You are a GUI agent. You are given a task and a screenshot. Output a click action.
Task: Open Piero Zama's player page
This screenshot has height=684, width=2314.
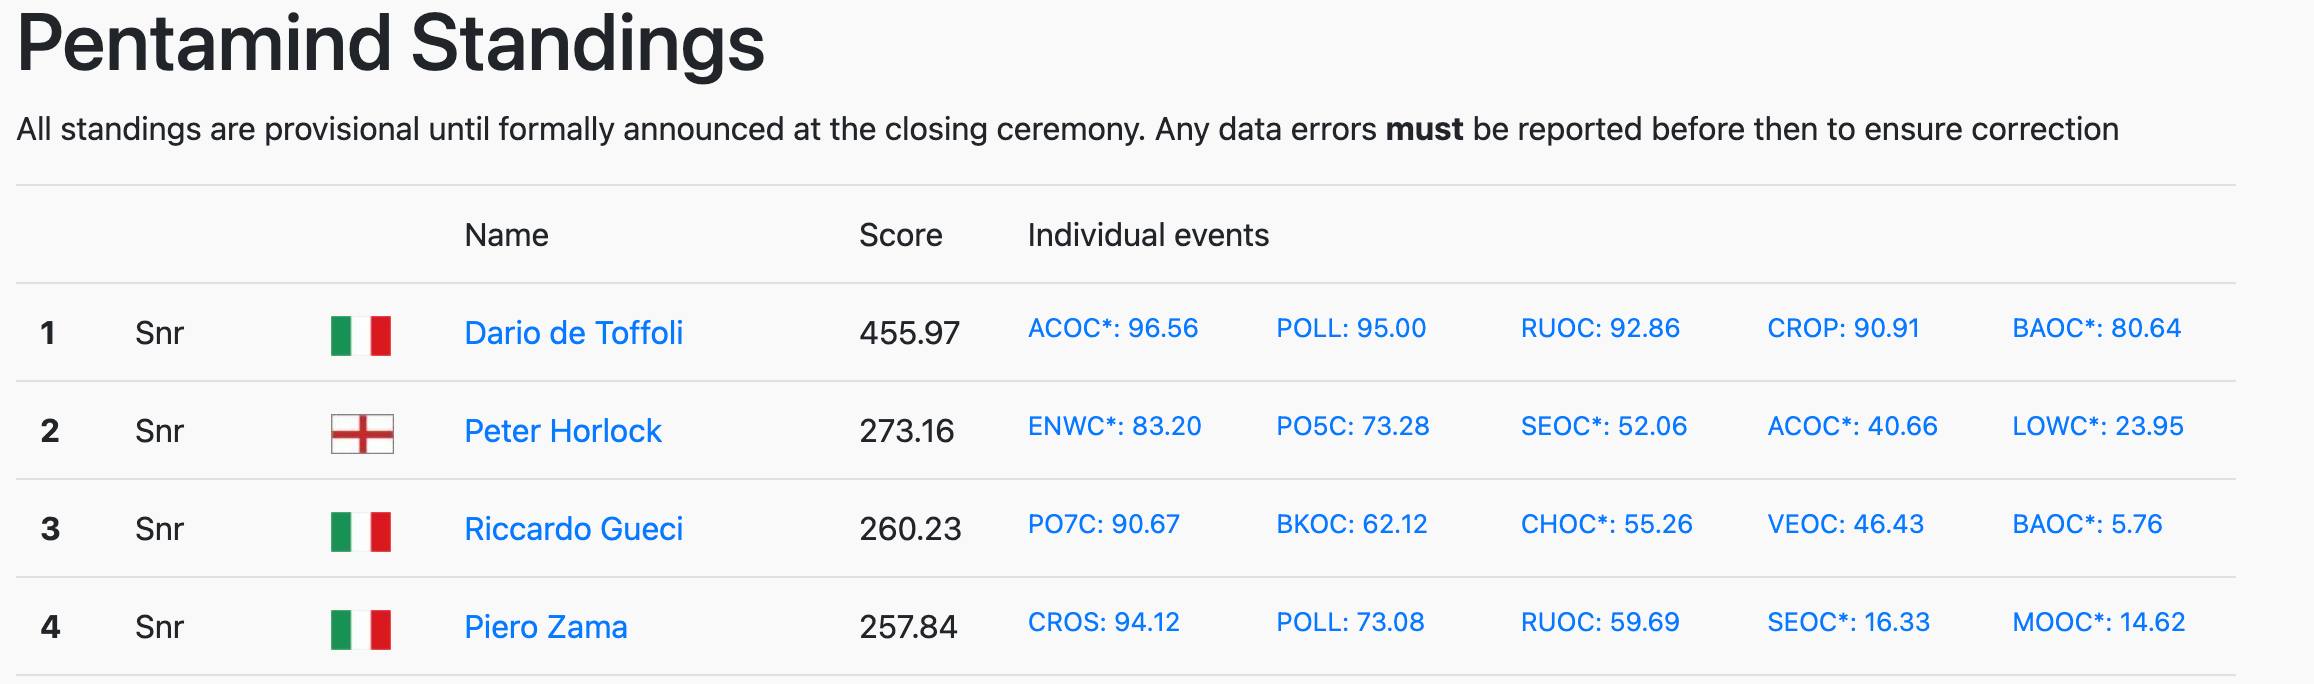[546, 626]
